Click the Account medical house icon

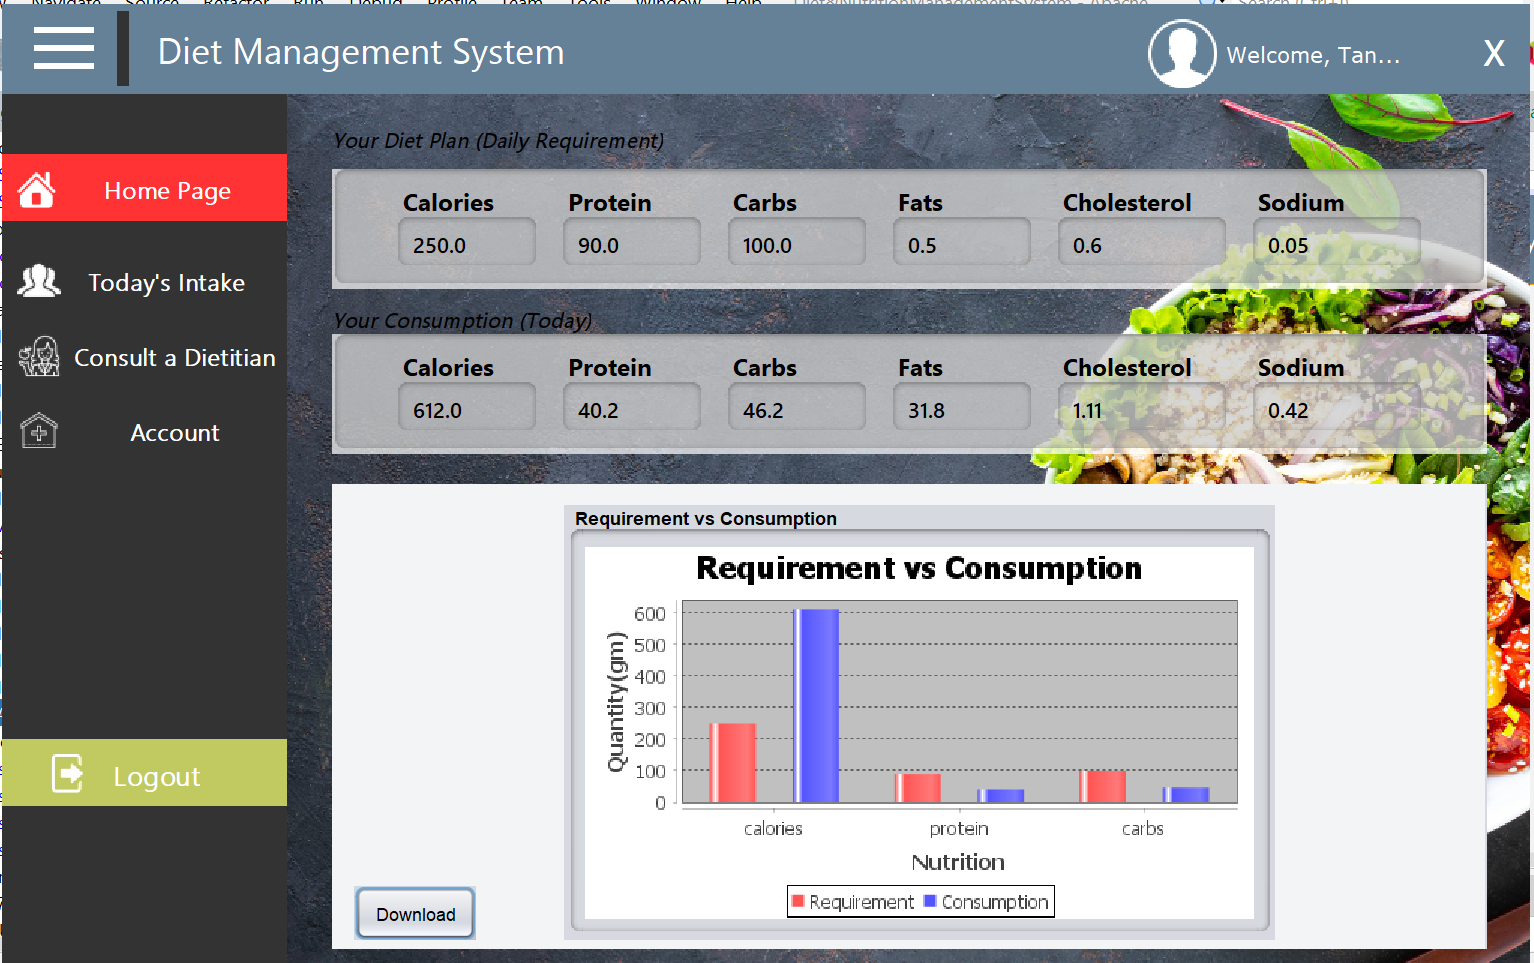[x=39, y=431]
